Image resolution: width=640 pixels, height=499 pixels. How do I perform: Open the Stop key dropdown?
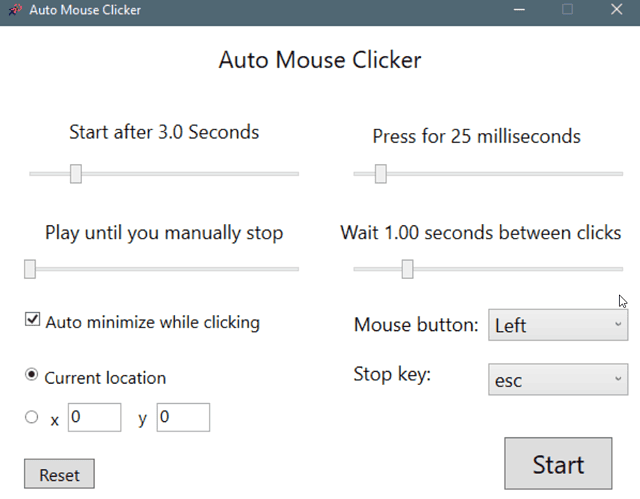558,379
